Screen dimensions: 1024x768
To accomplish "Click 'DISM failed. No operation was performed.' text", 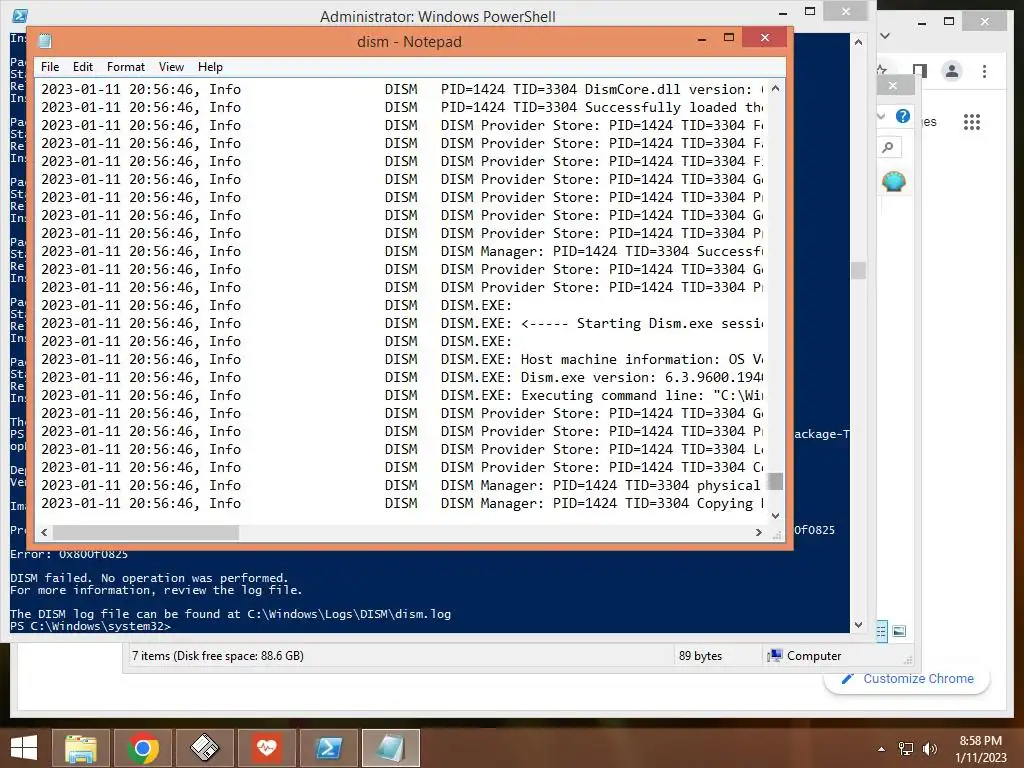I will 149,578.
